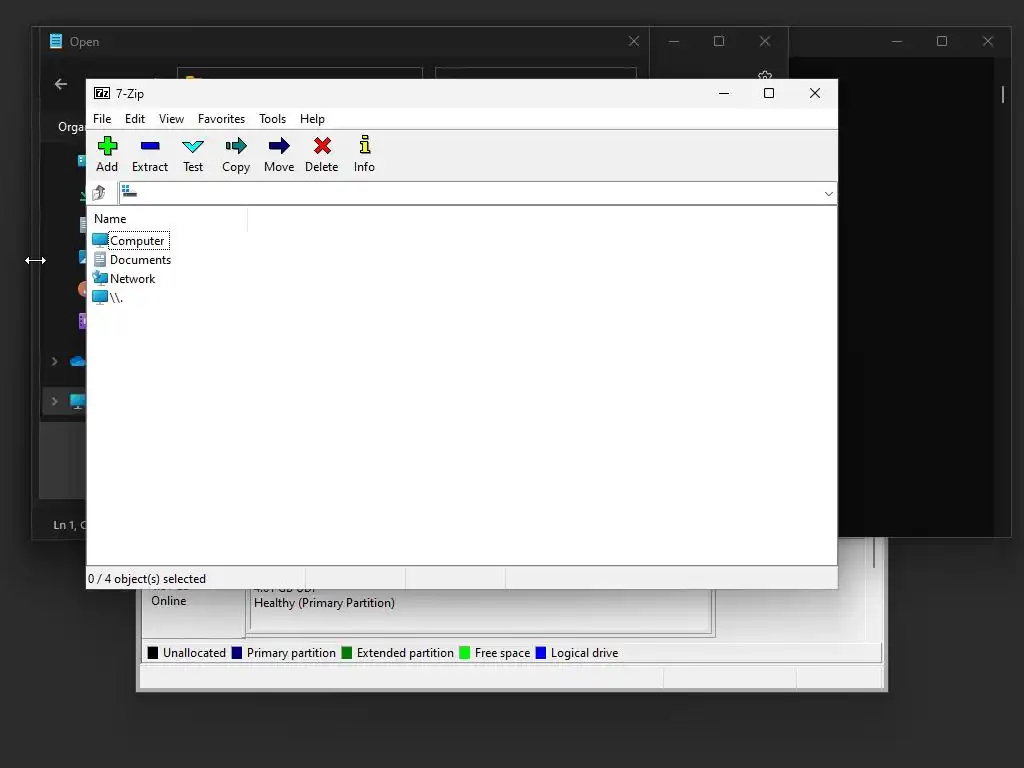Click back arrow in Open dialog
The width and height of the screenshot is (1024, 768).
61,84
